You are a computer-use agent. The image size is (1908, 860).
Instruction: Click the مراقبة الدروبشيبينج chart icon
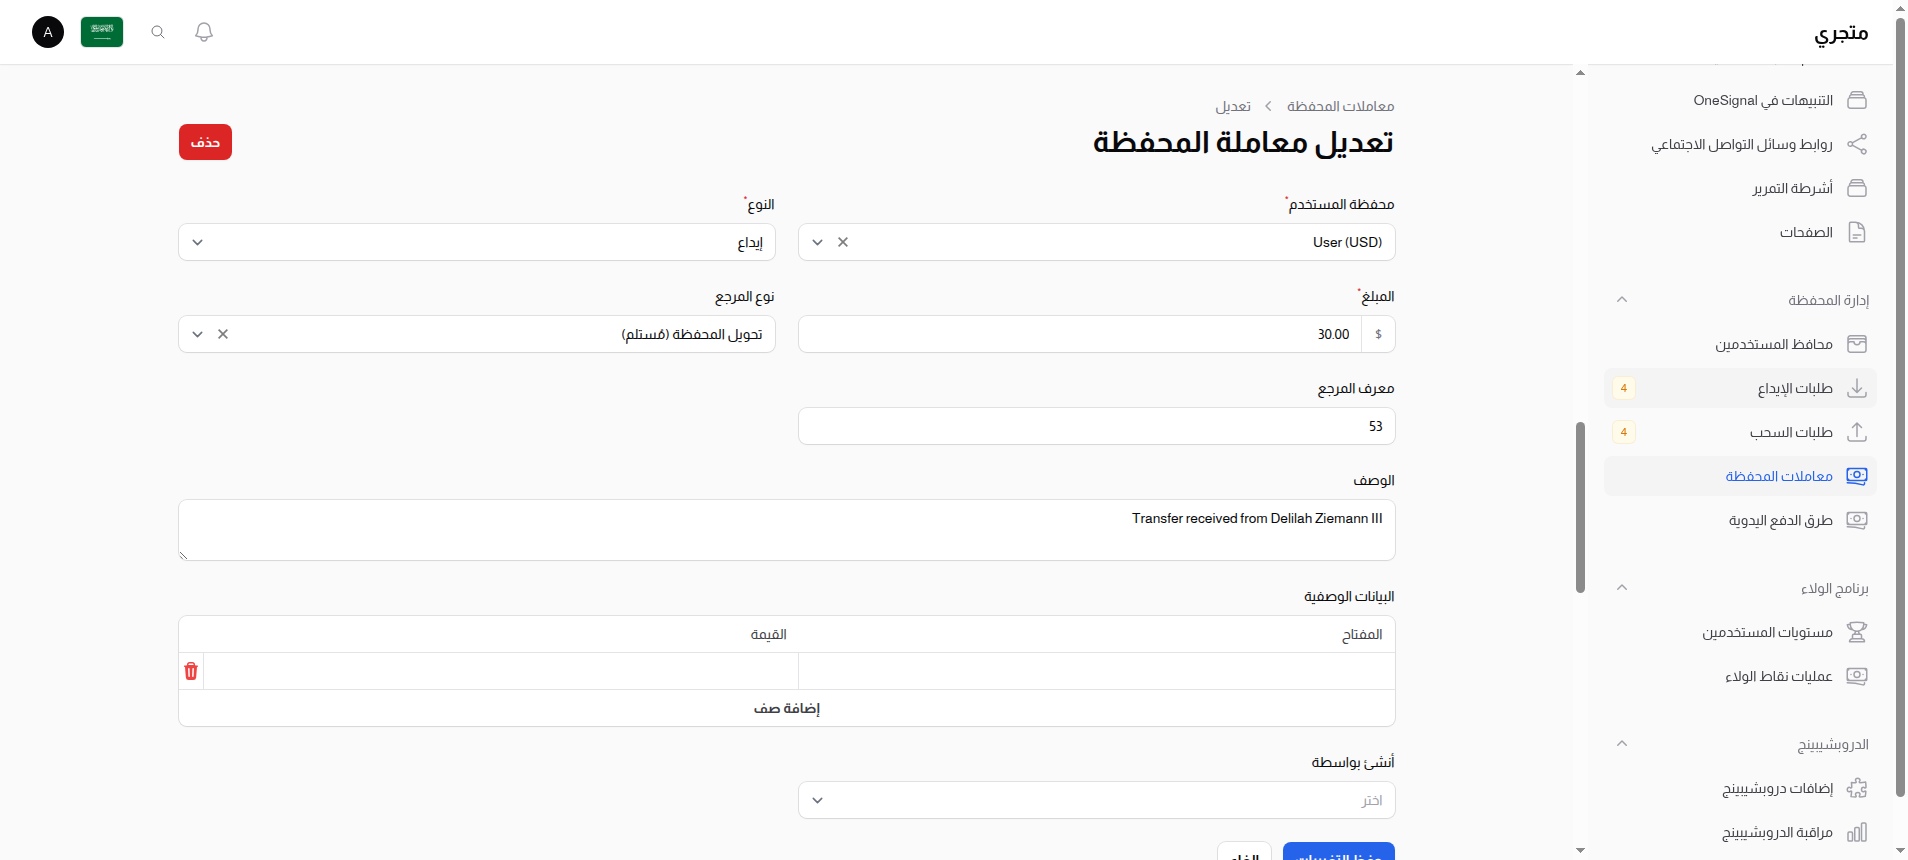(1857, 832)
